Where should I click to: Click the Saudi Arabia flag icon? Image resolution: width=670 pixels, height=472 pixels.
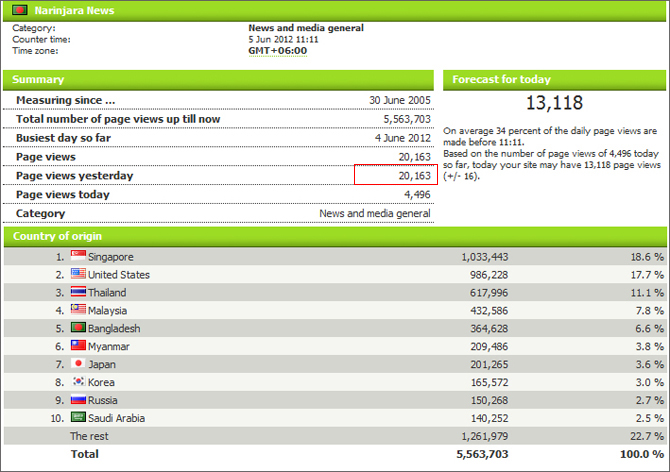[77, 418]
